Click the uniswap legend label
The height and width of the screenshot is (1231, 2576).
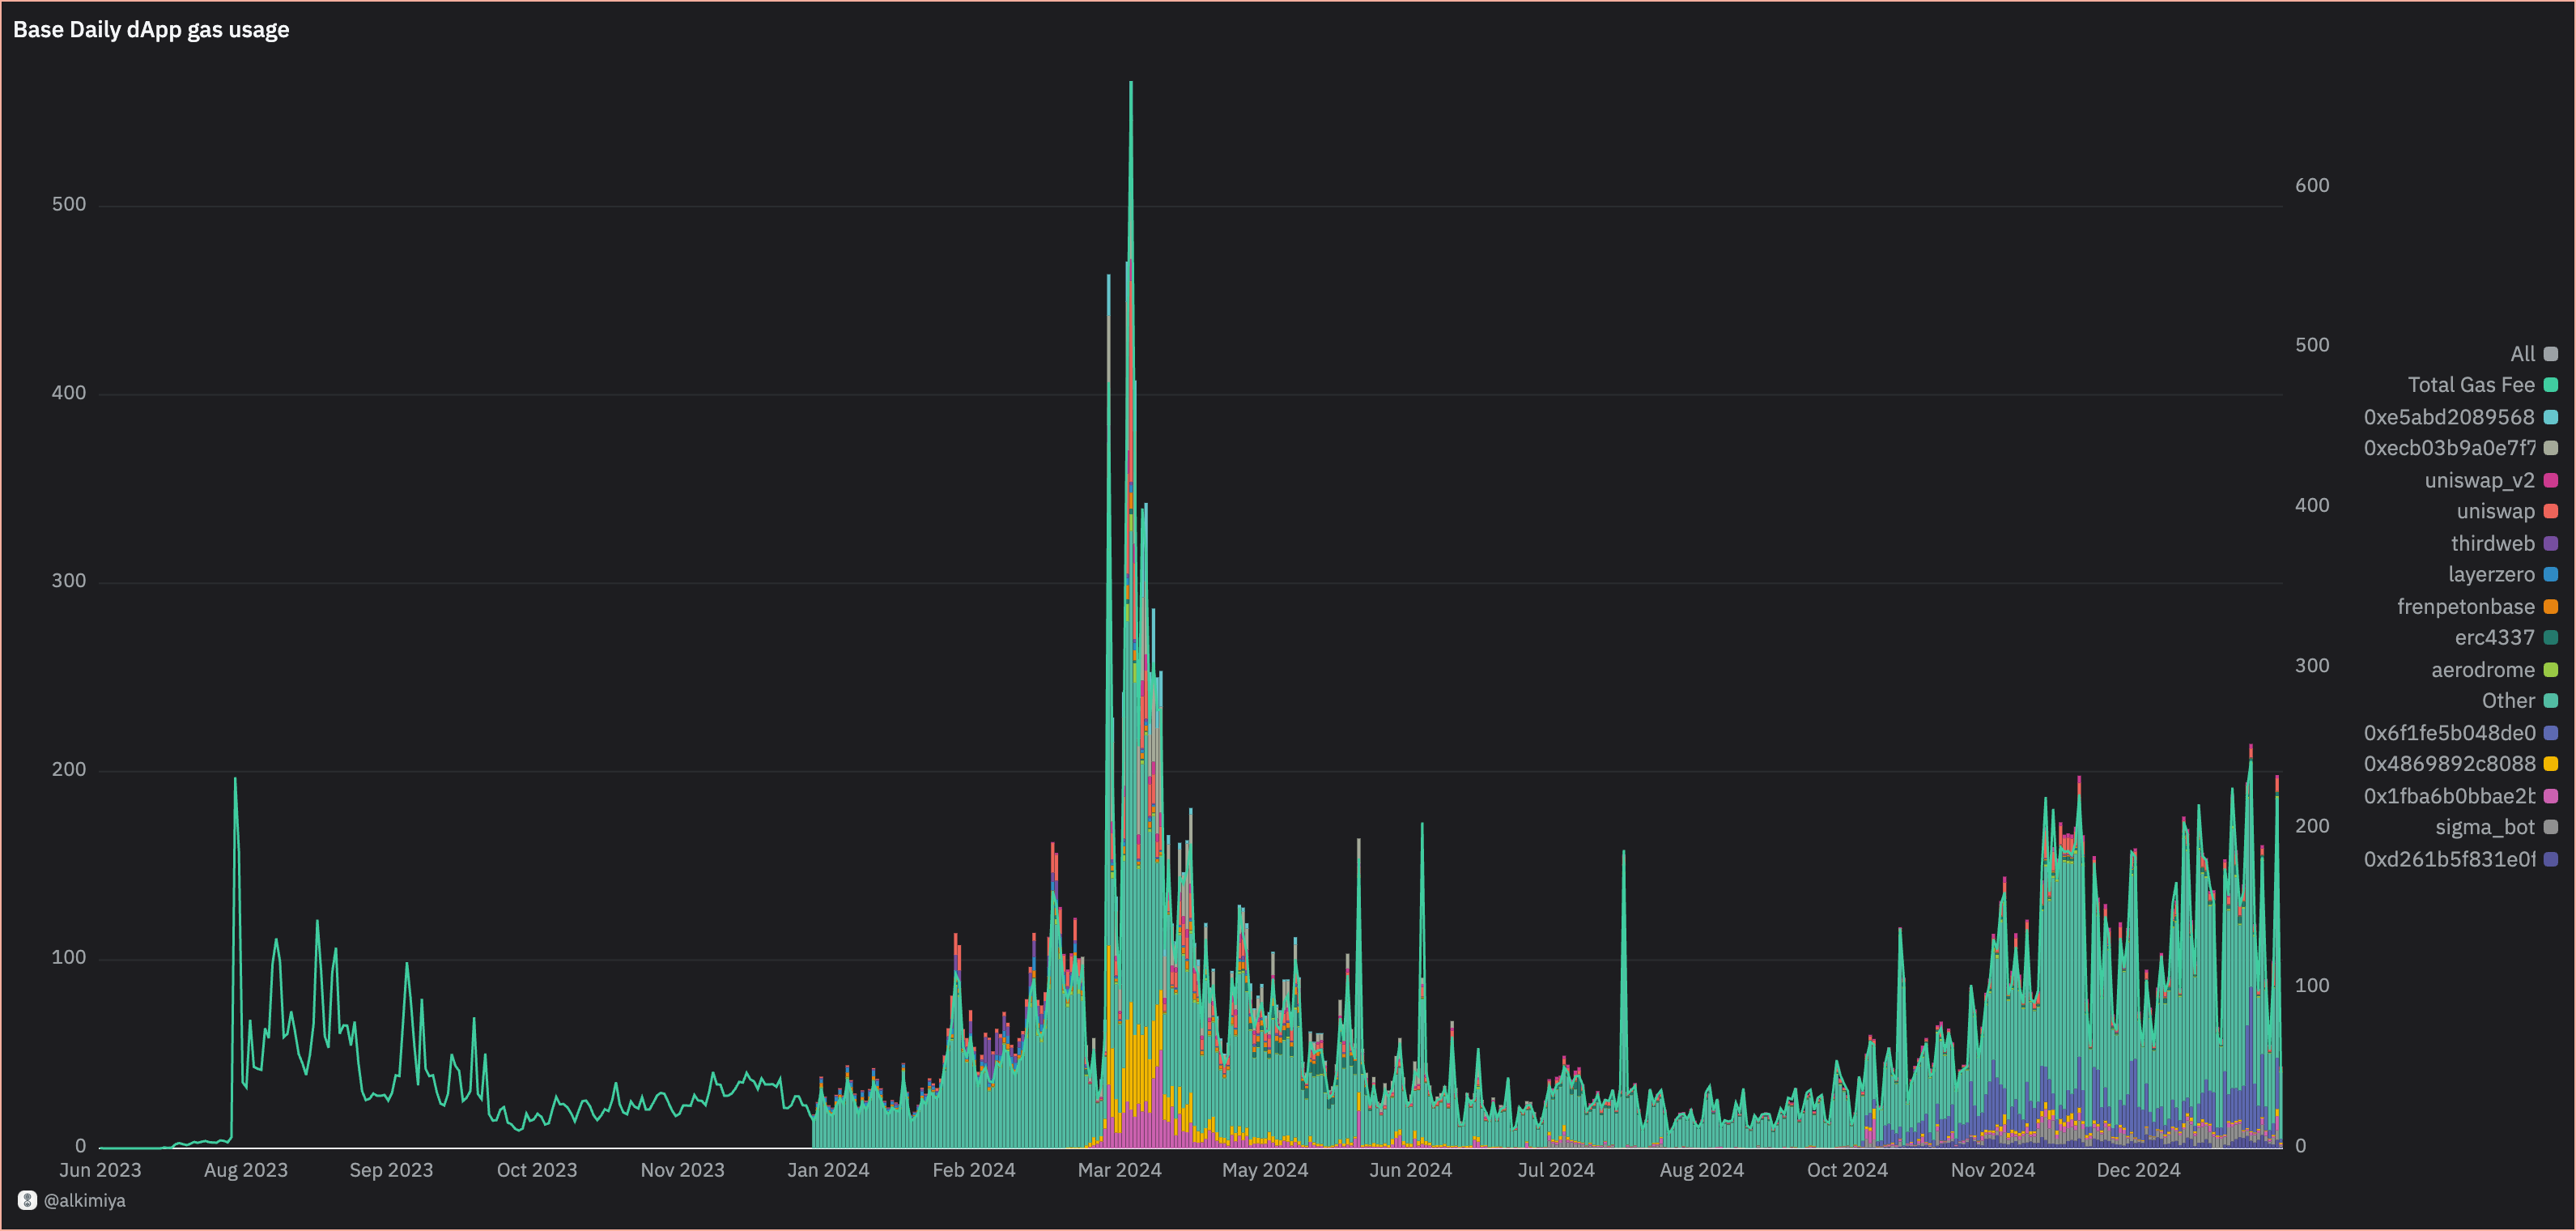click(2495, 511)
